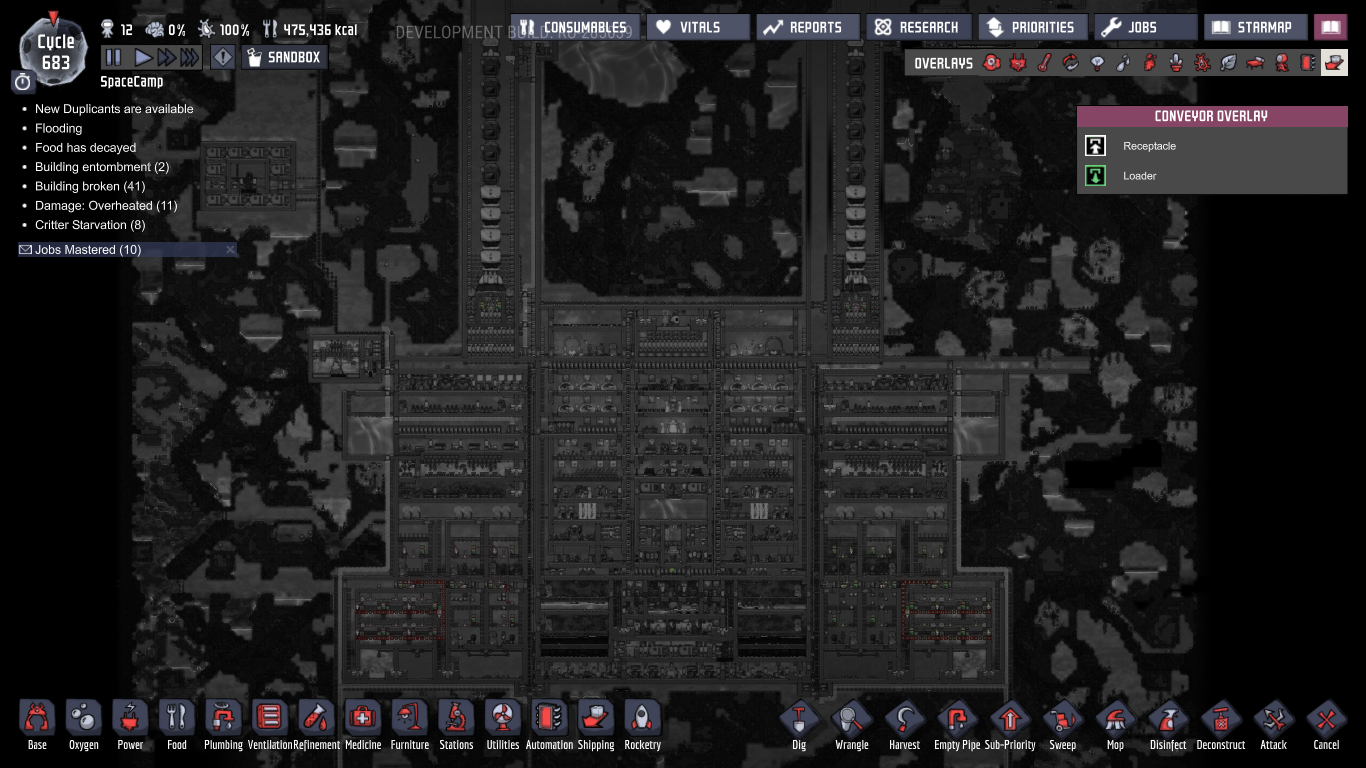Open the Research menu

pos(918,28)
